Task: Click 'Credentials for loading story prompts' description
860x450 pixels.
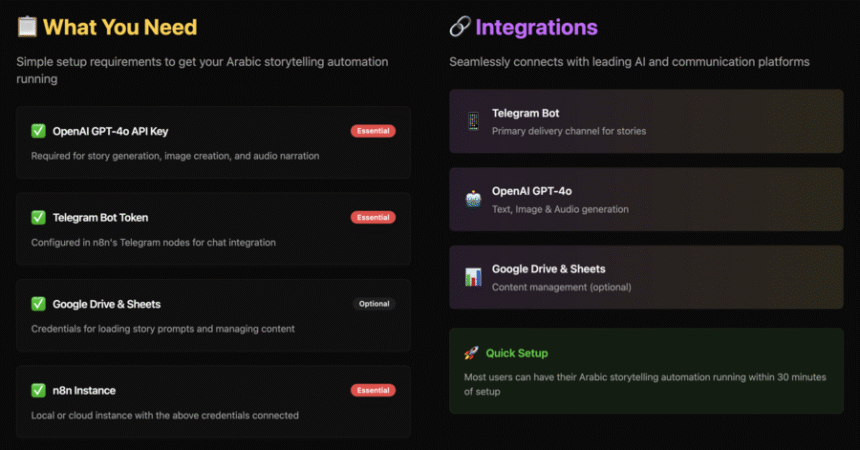Action: pyautogui.click(x=163, y=329)
